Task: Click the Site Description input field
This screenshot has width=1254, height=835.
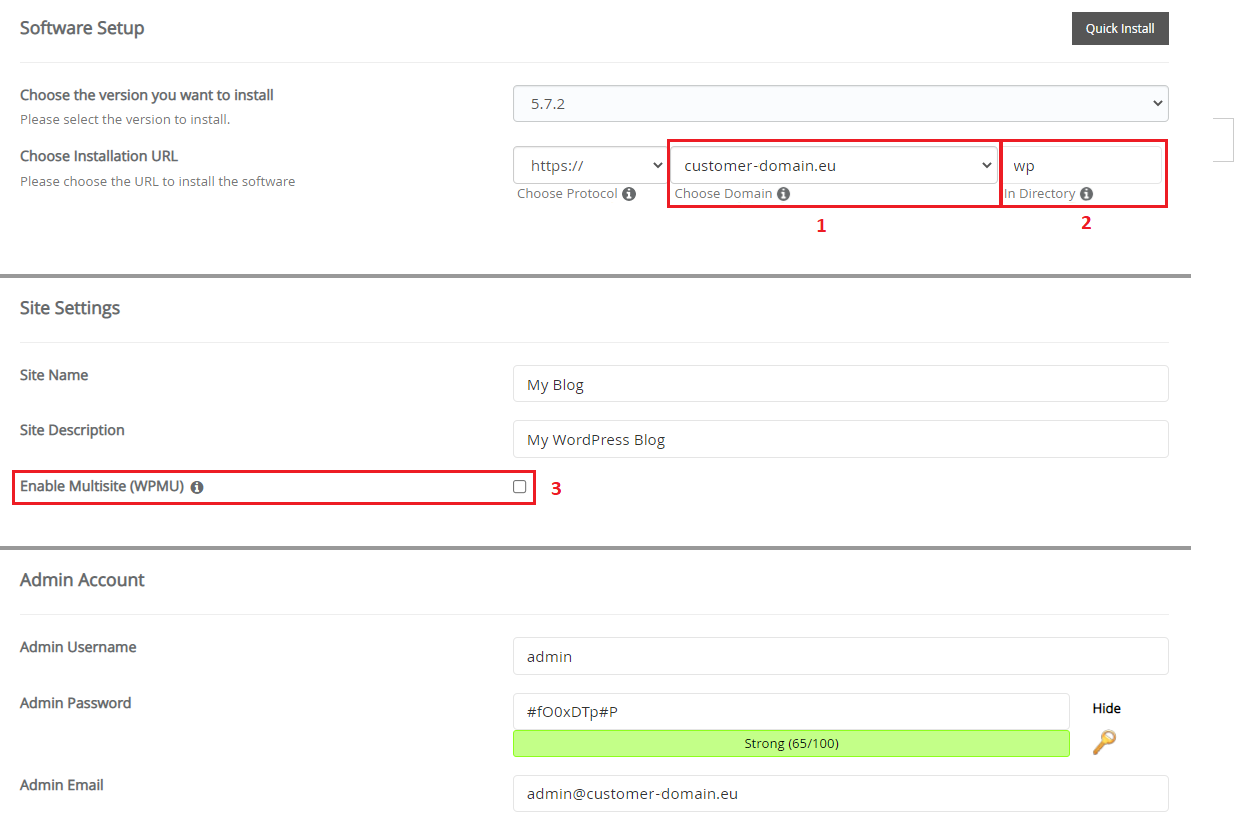Action: tap(840, 439)
